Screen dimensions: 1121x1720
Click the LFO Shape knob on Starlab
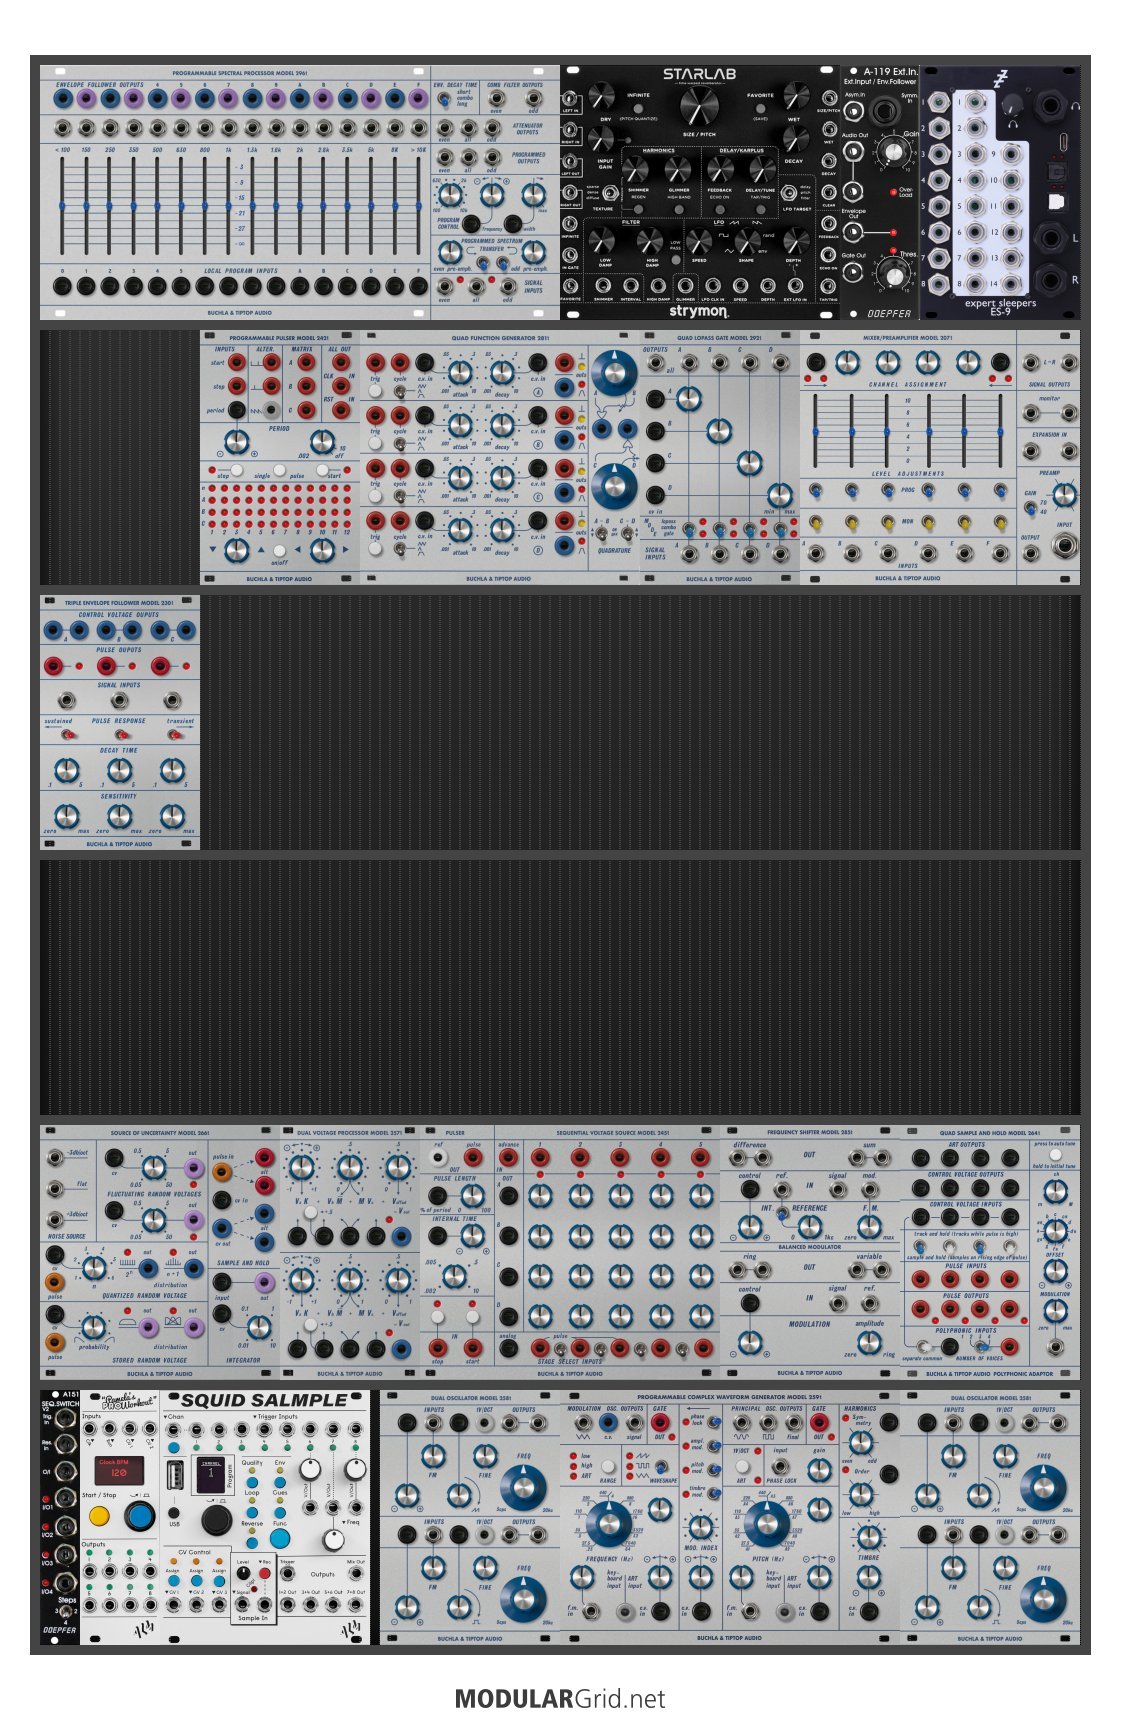748,241
